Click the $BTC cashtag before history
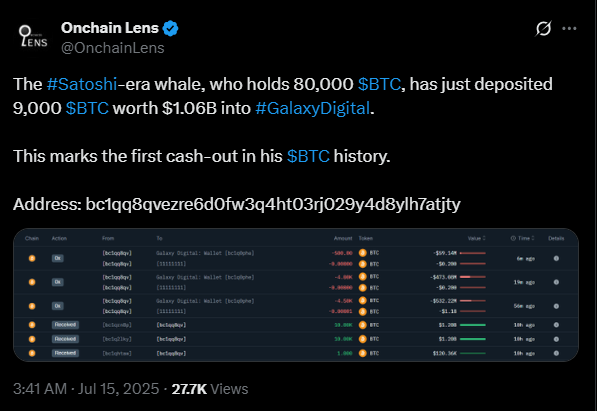Viewport: 597px width, 411px height. [x=308, y=156]
